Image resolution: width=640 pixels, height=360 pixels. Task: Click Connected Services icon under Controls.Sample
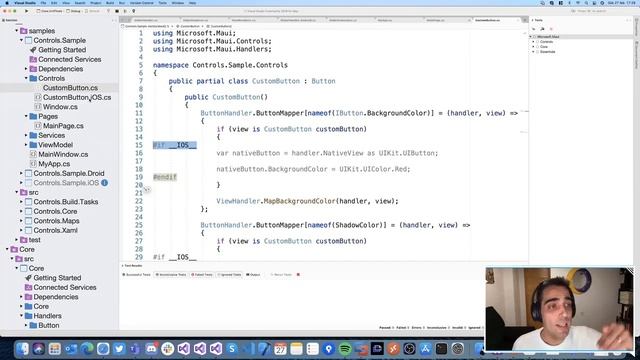pos(33,59)
